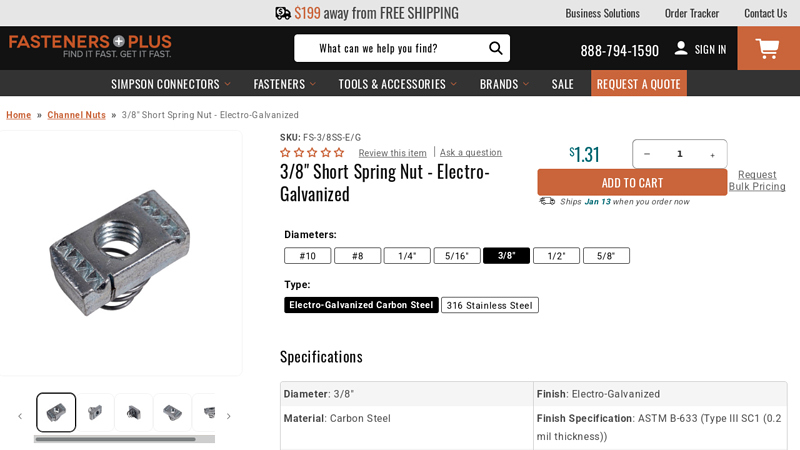
Task: Open the Channel Nuts breadcrumb link
Action: (x=77, y=115)
